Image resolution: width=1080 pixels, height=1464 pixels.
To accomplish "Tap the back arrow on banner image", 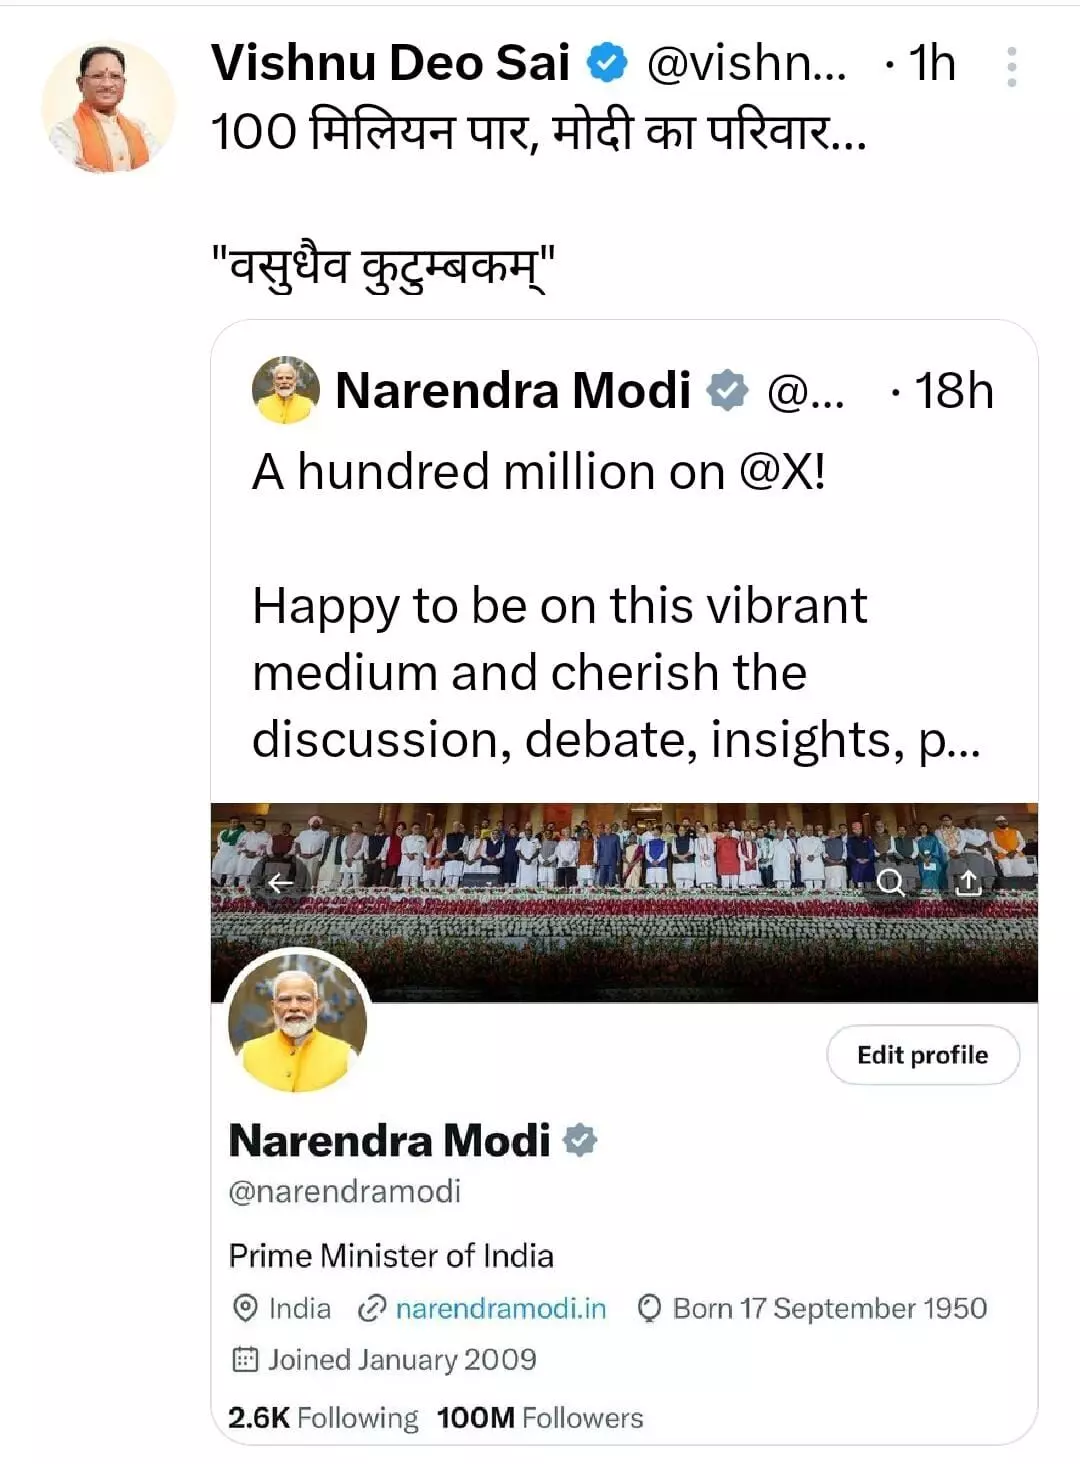I will (x=280, y=882).
